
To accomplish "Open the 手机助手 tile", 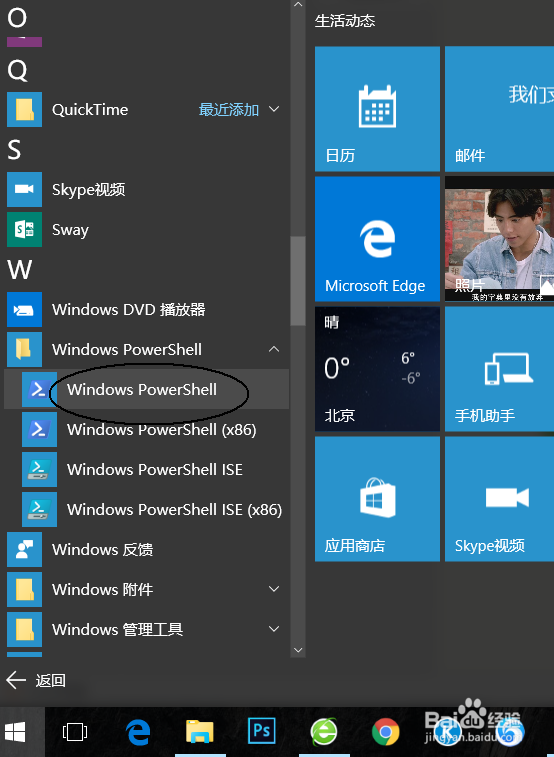I will (x=499, y=369).
